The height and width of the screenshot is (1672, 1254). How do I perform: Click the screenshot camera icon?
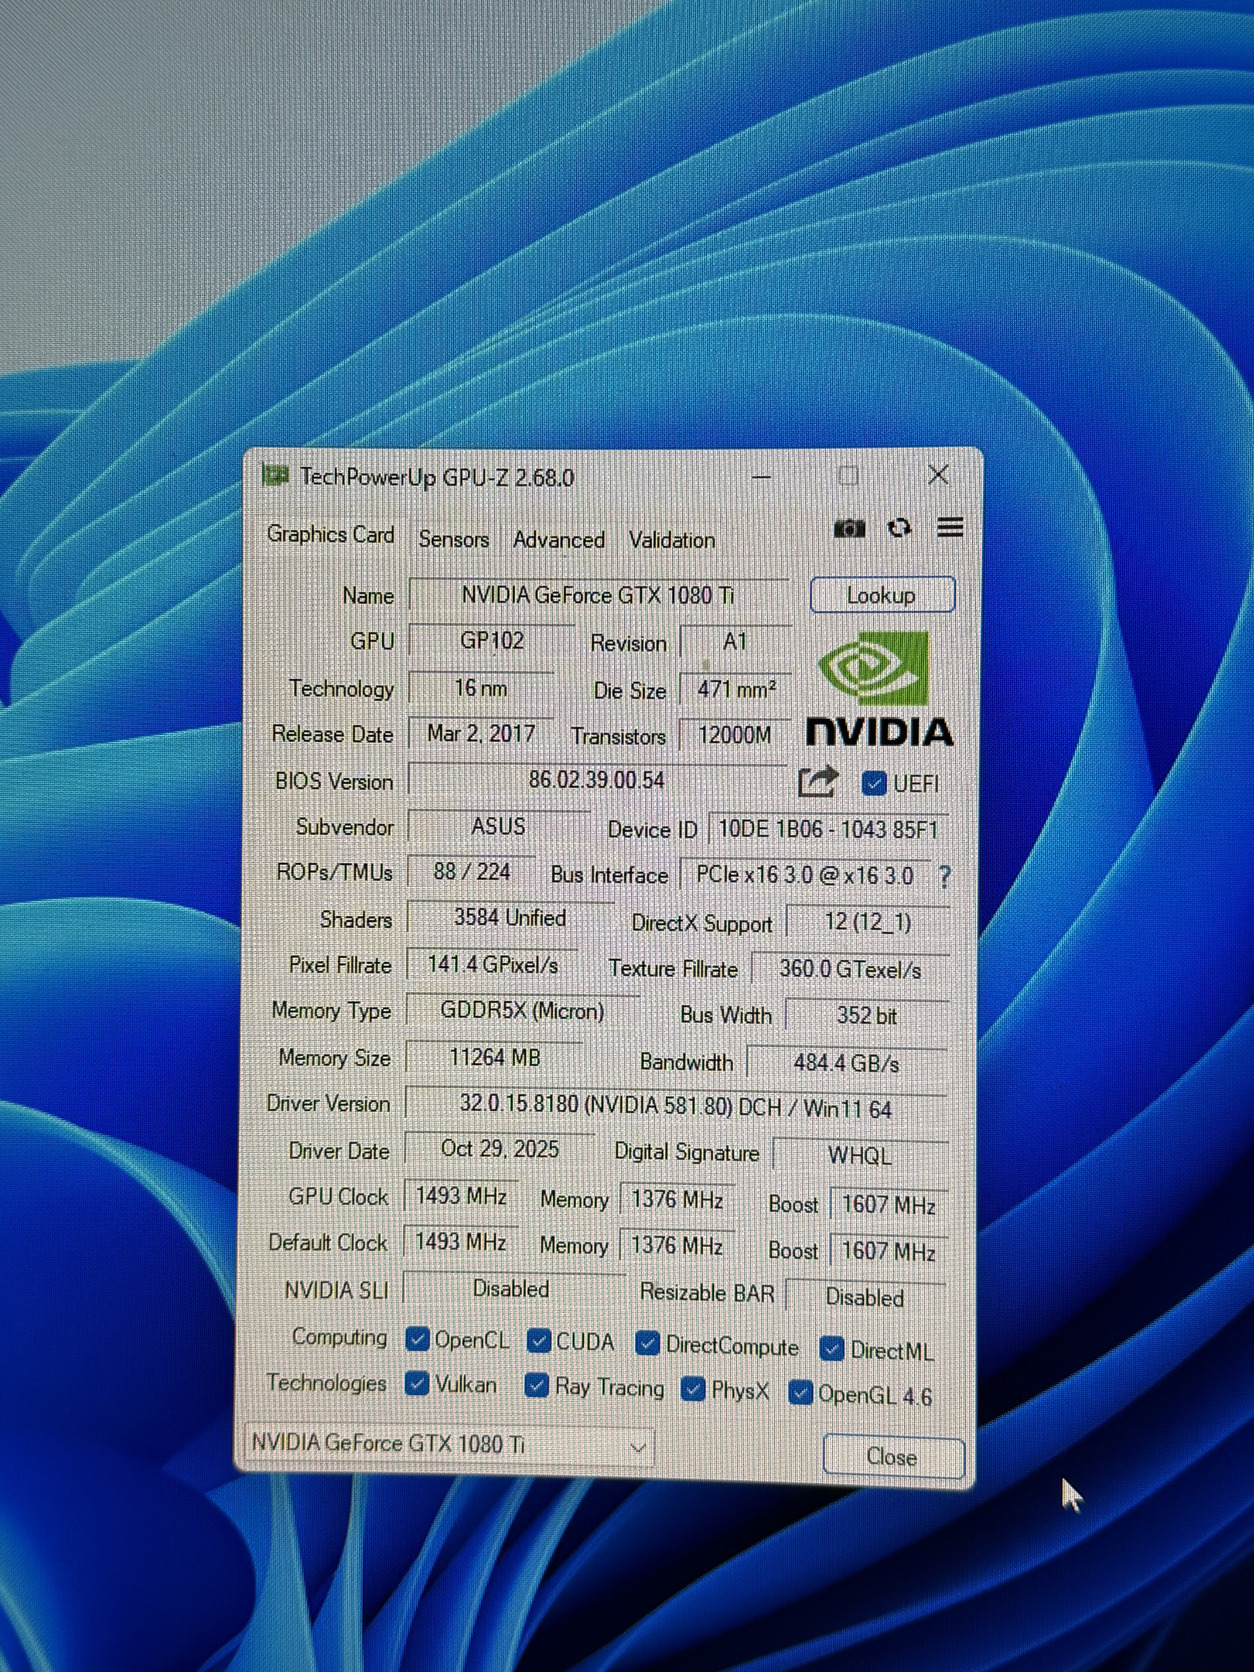(850, 528)
